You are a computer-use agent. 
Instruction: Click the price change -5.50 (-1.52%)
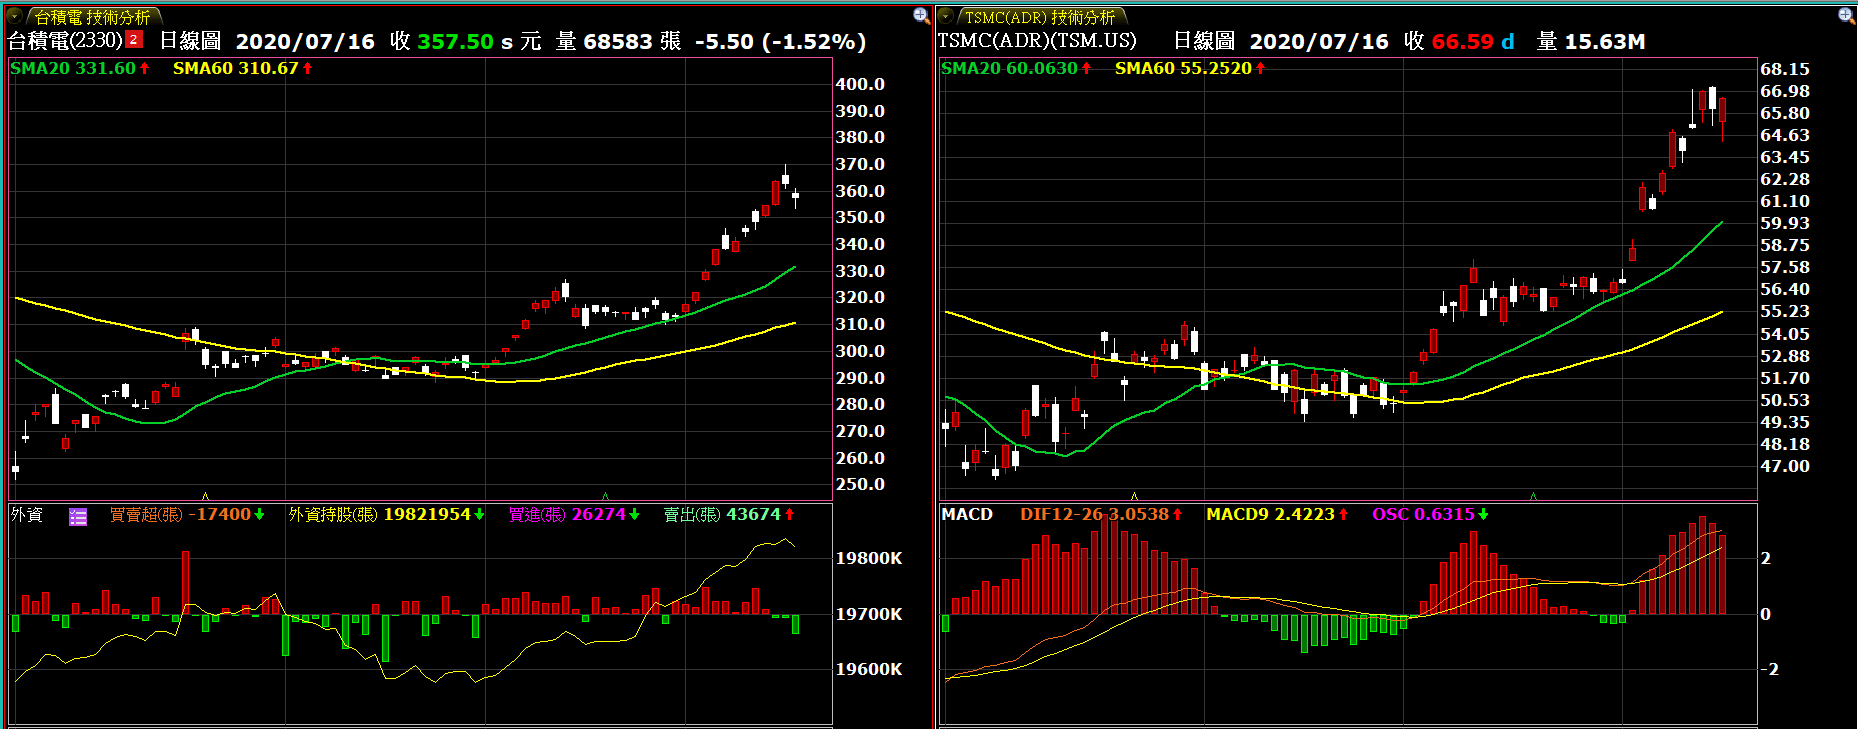coord(780,42)
